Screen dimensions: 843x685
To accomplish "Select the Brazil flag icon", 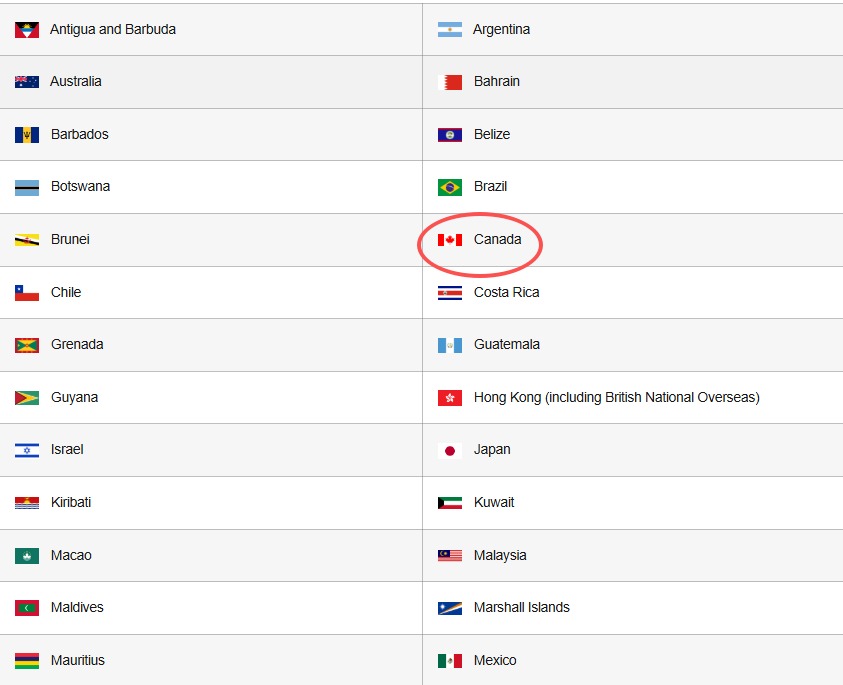I will tap(449, 187).
